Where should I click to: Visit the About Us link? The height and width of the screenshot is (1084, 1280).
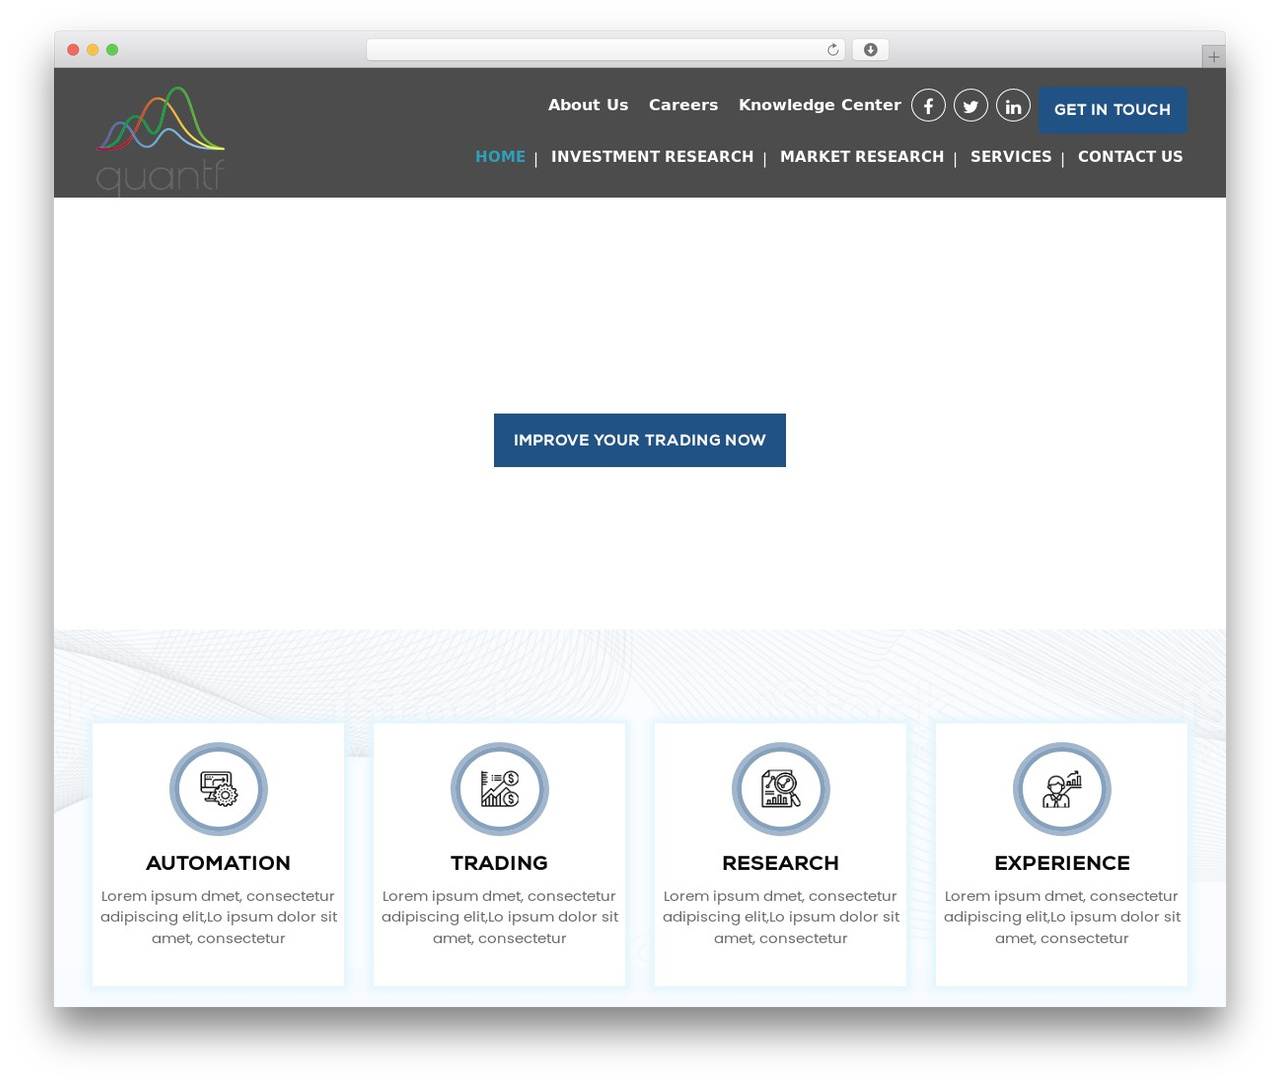click(588, 105)
